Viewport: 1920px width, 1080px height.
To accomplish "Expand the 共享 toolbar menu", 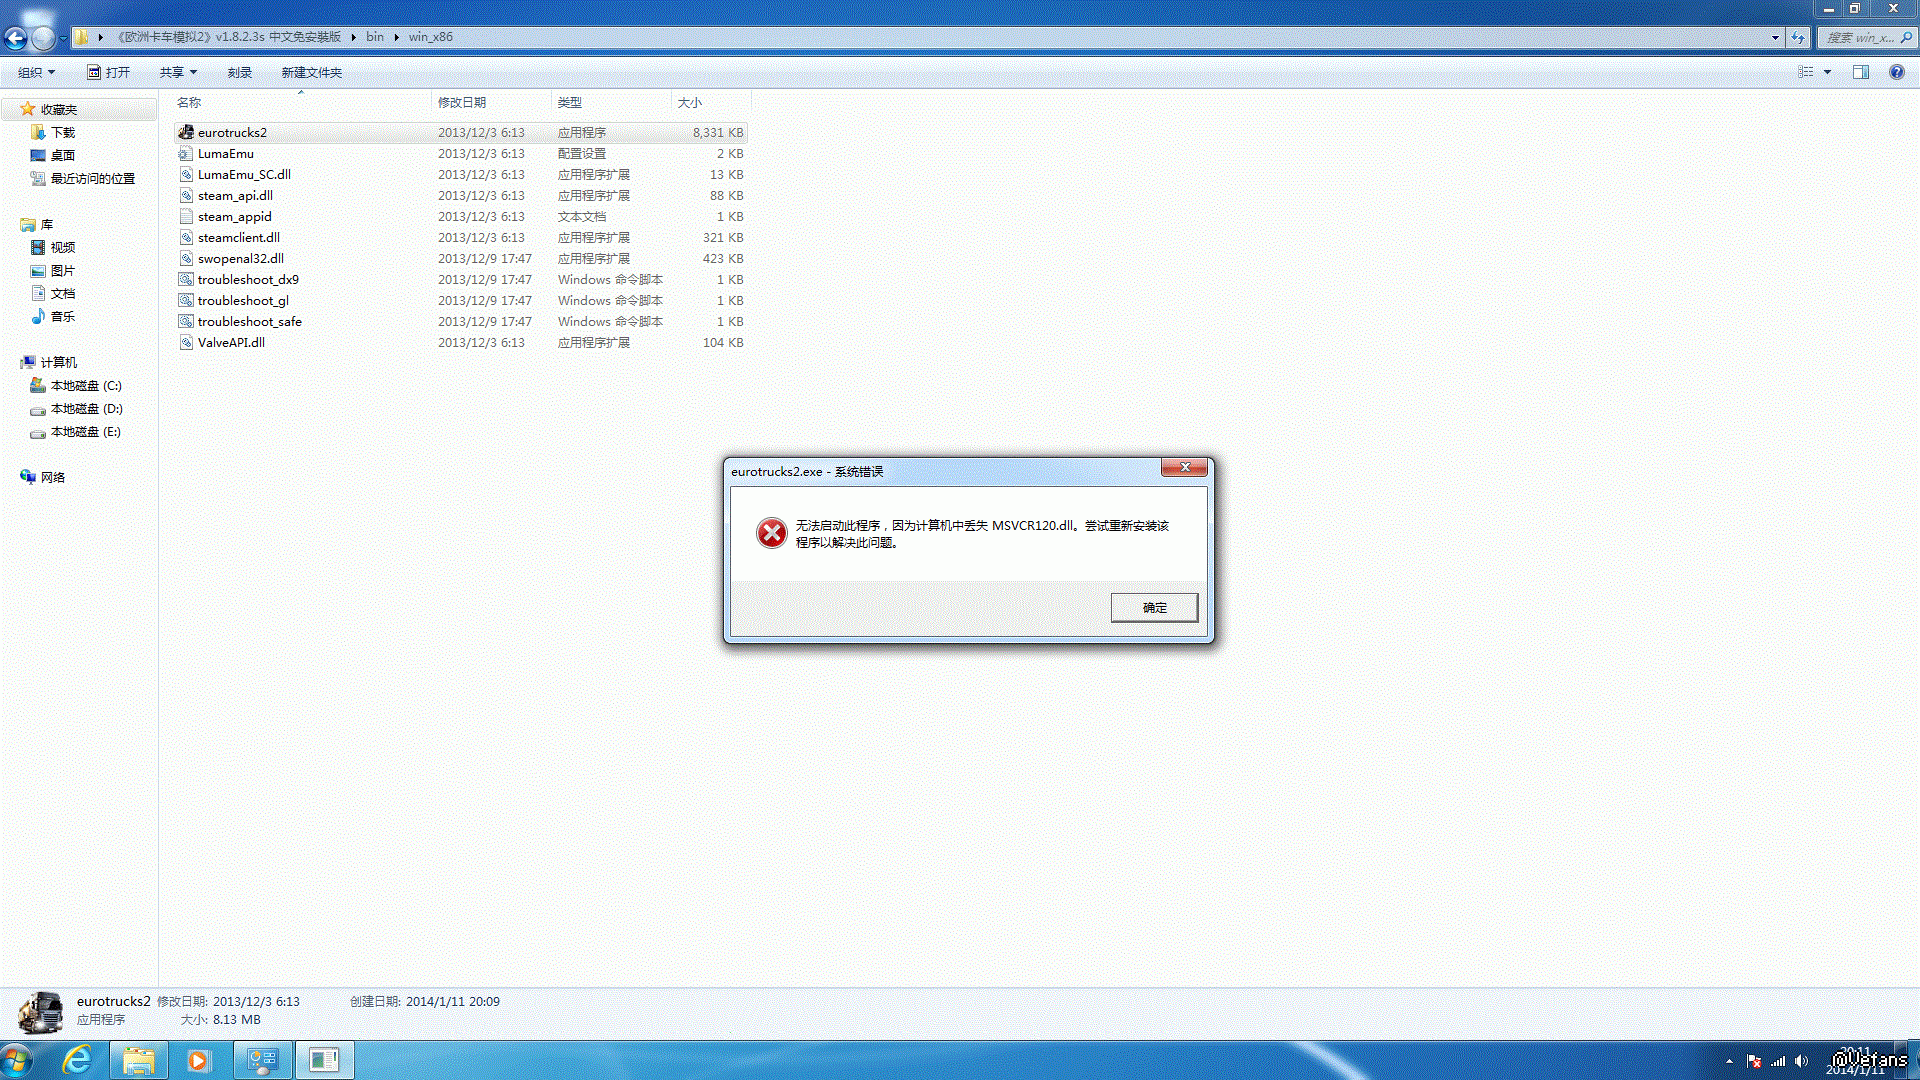I will [x=178, y=72].
